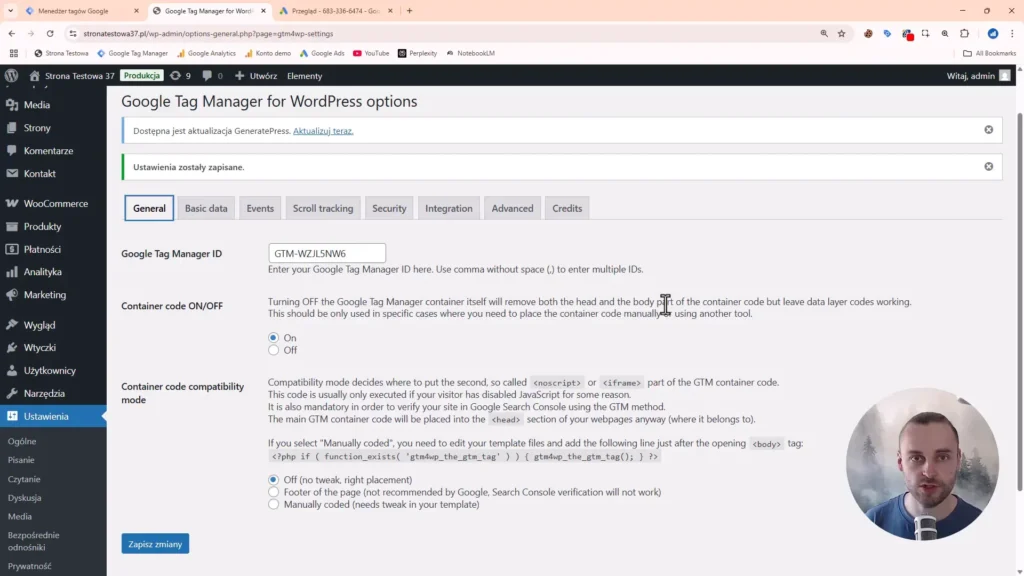Open browser zoom magnifier icon
Image resolution: width=1024 pixels, height=576 pixels.
pyautogui.click(x=824, y=33)
